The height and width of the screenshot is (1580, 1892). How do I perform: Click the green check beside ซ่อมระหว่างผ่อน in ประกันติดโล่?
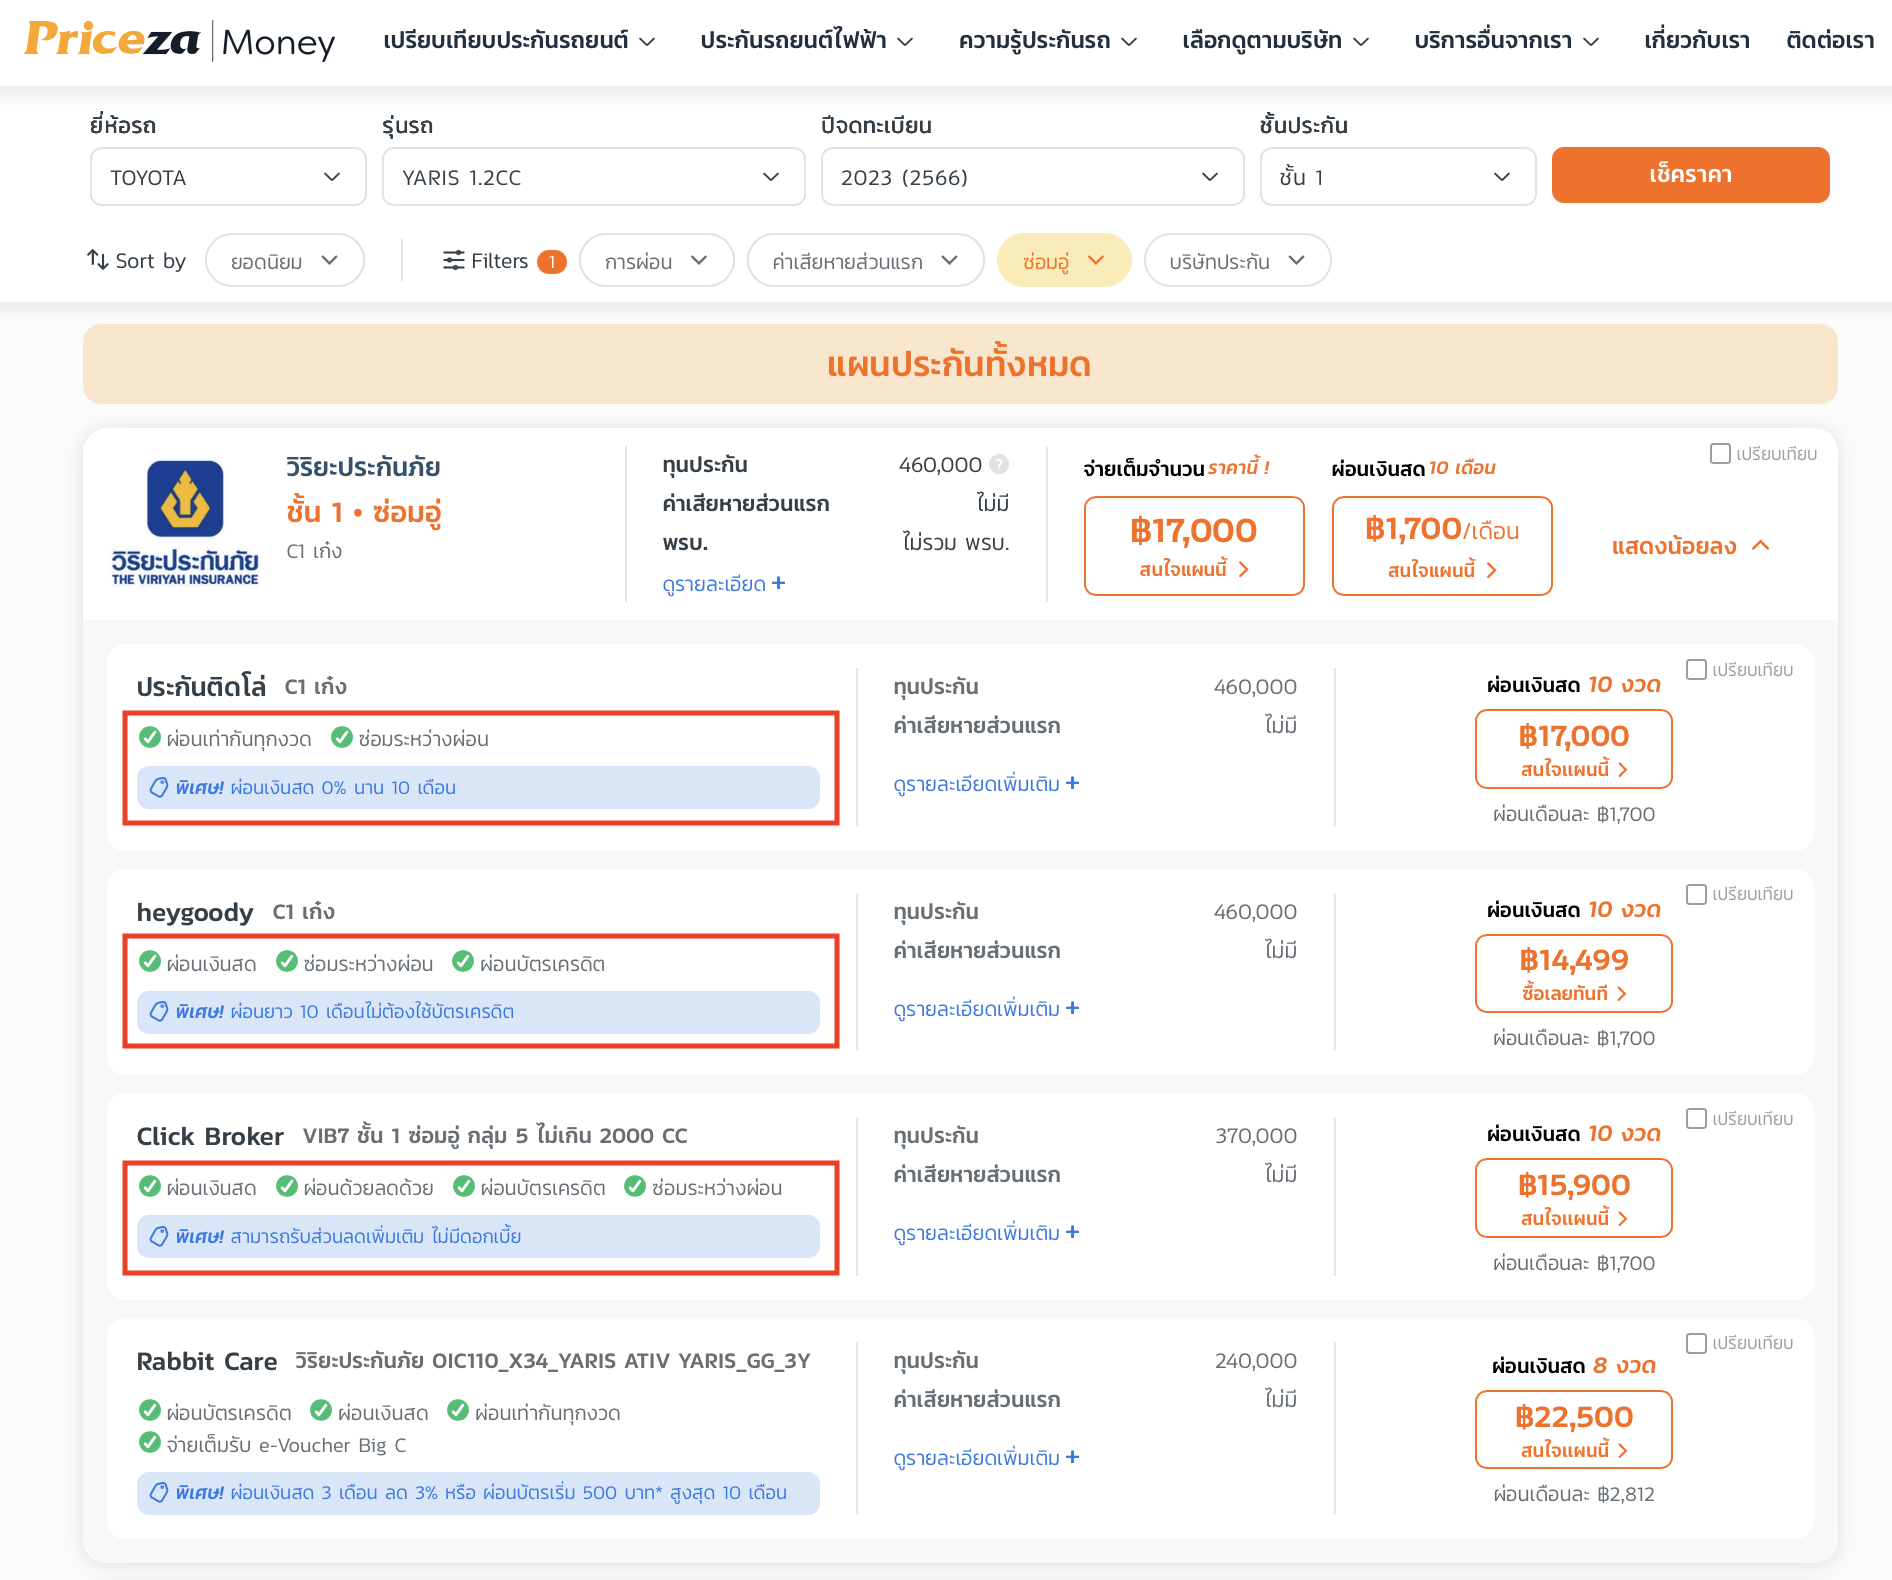[x=342, y=738]
